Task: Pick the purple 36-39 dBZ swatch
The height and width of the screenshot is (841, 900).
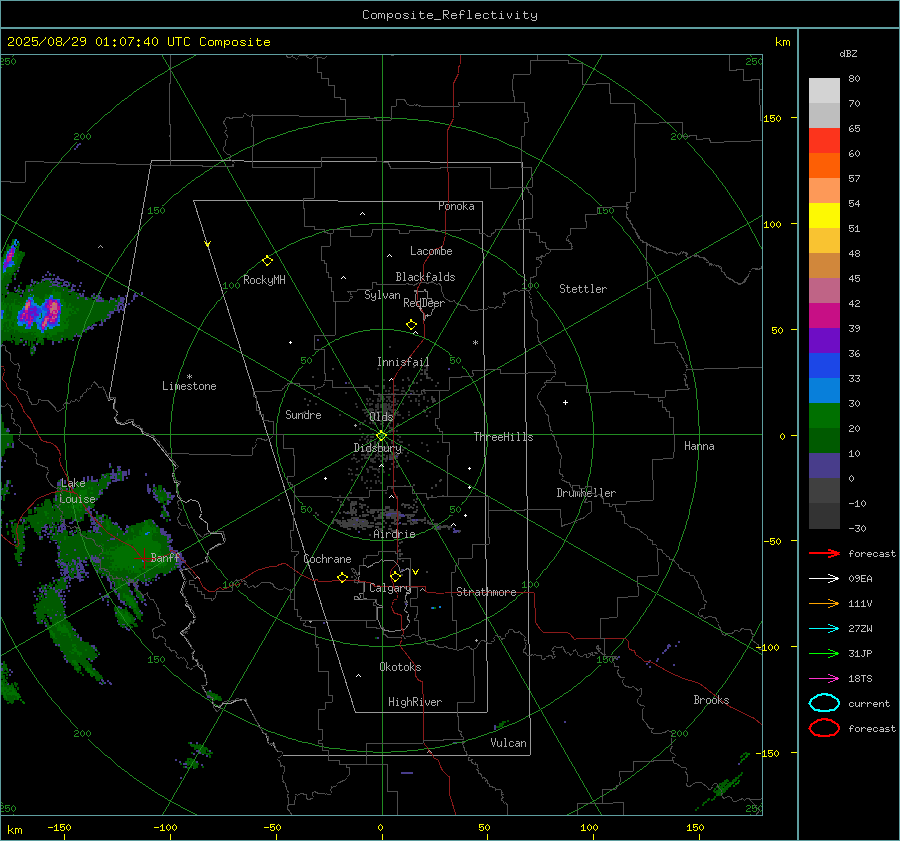Action: [824, 341]
